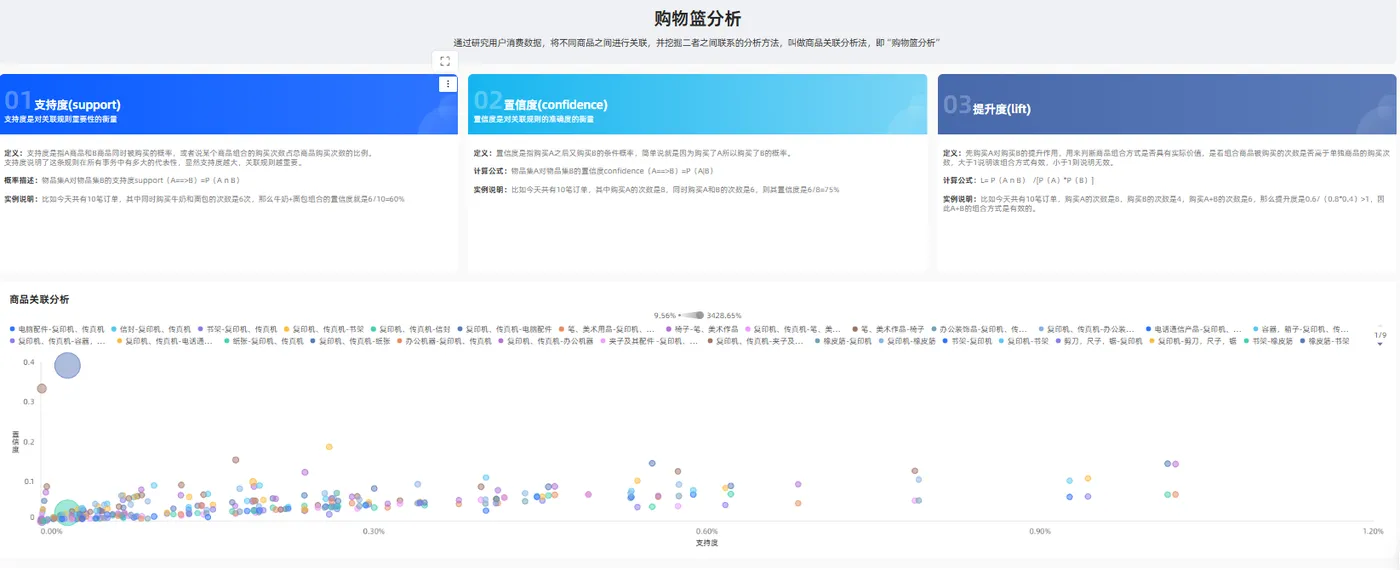Toggle legend entry 复印机、传真机-纸张
Screen dimensions: 1400x570
click(350, 342)
